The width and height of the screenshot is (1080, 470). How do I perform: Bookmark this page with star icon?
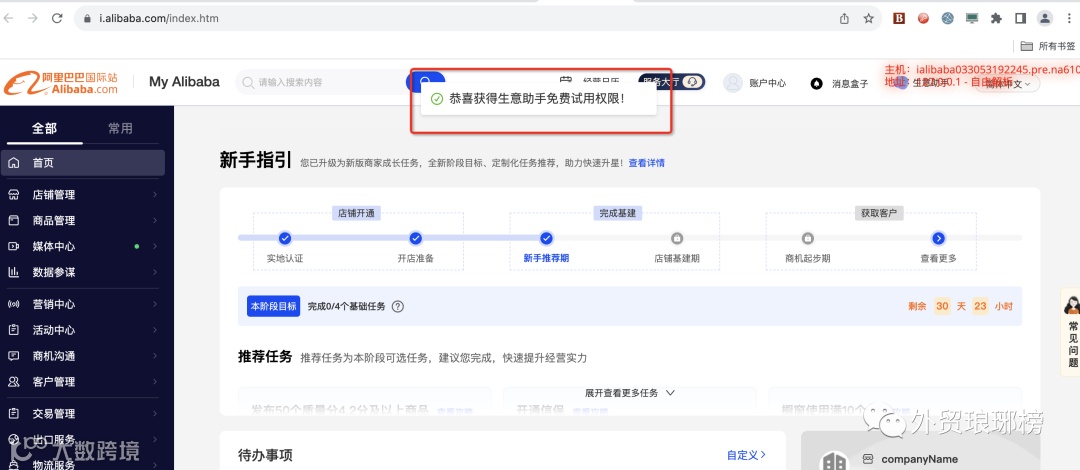[869, 19]
